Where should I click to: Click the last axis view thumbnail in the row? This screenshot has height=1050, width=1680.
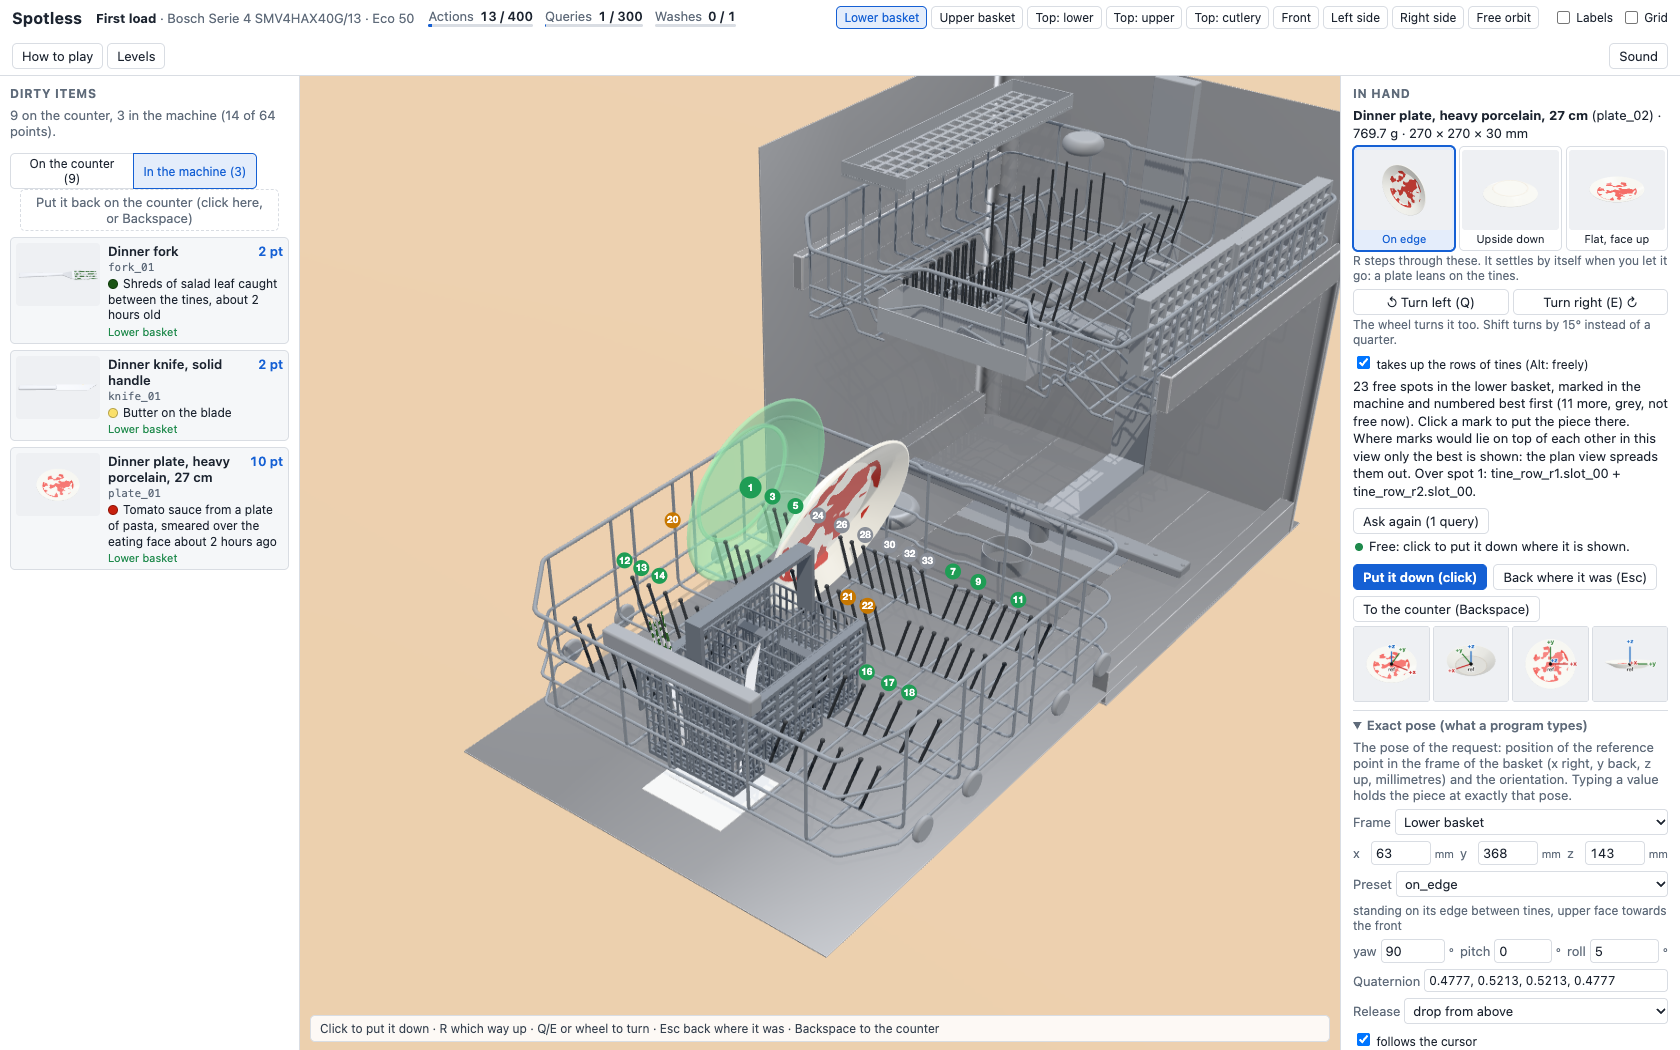click(1629, 664)
